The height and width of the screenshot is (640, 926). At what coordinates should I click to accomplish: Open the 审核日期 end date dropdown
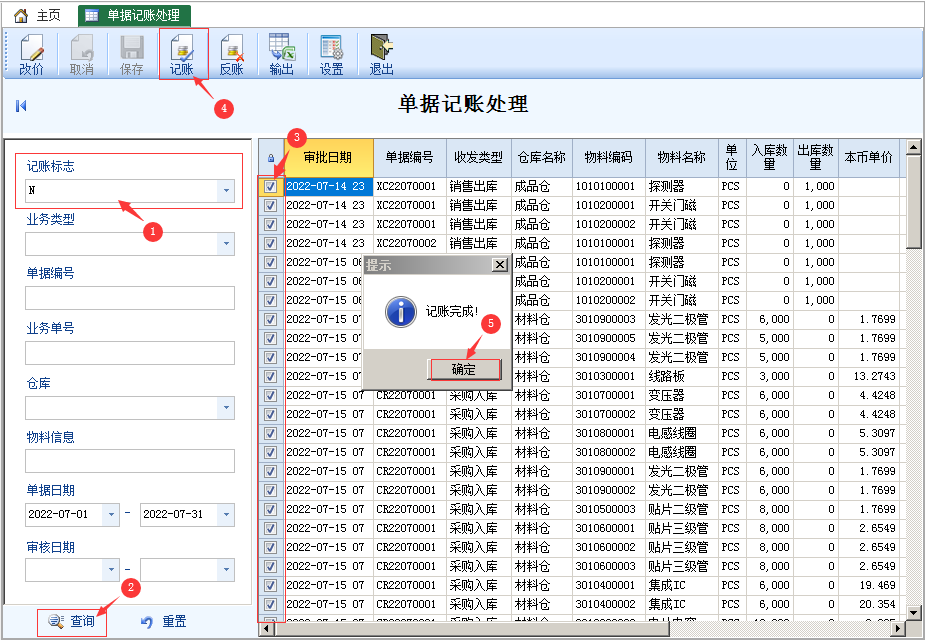click(226, 570)
